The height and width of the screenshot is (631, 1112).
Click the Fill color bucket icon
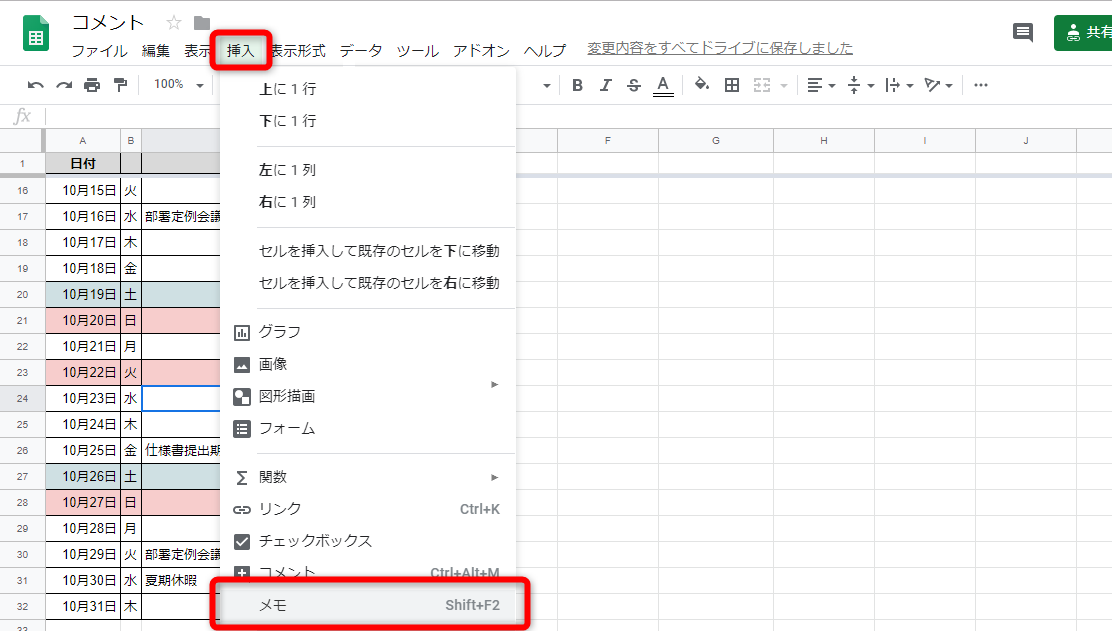tap(701, 85)
